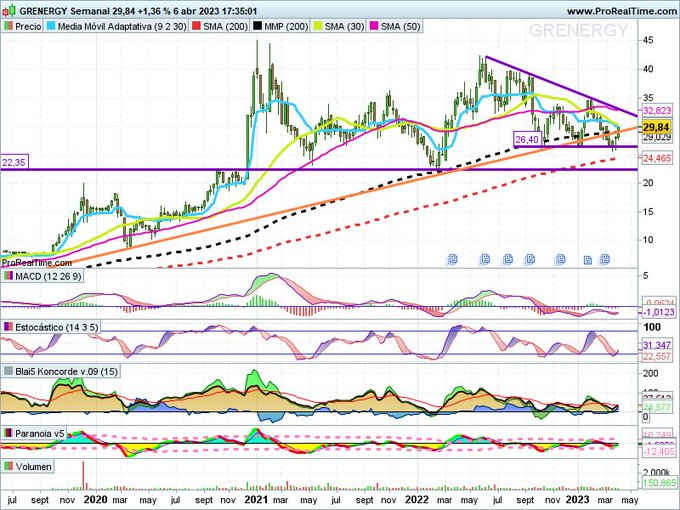This screenshot has width=680, height=510.
Task: Open the event marker icon near September 2022
Action: pyautogui.click(x=530, y=259)
